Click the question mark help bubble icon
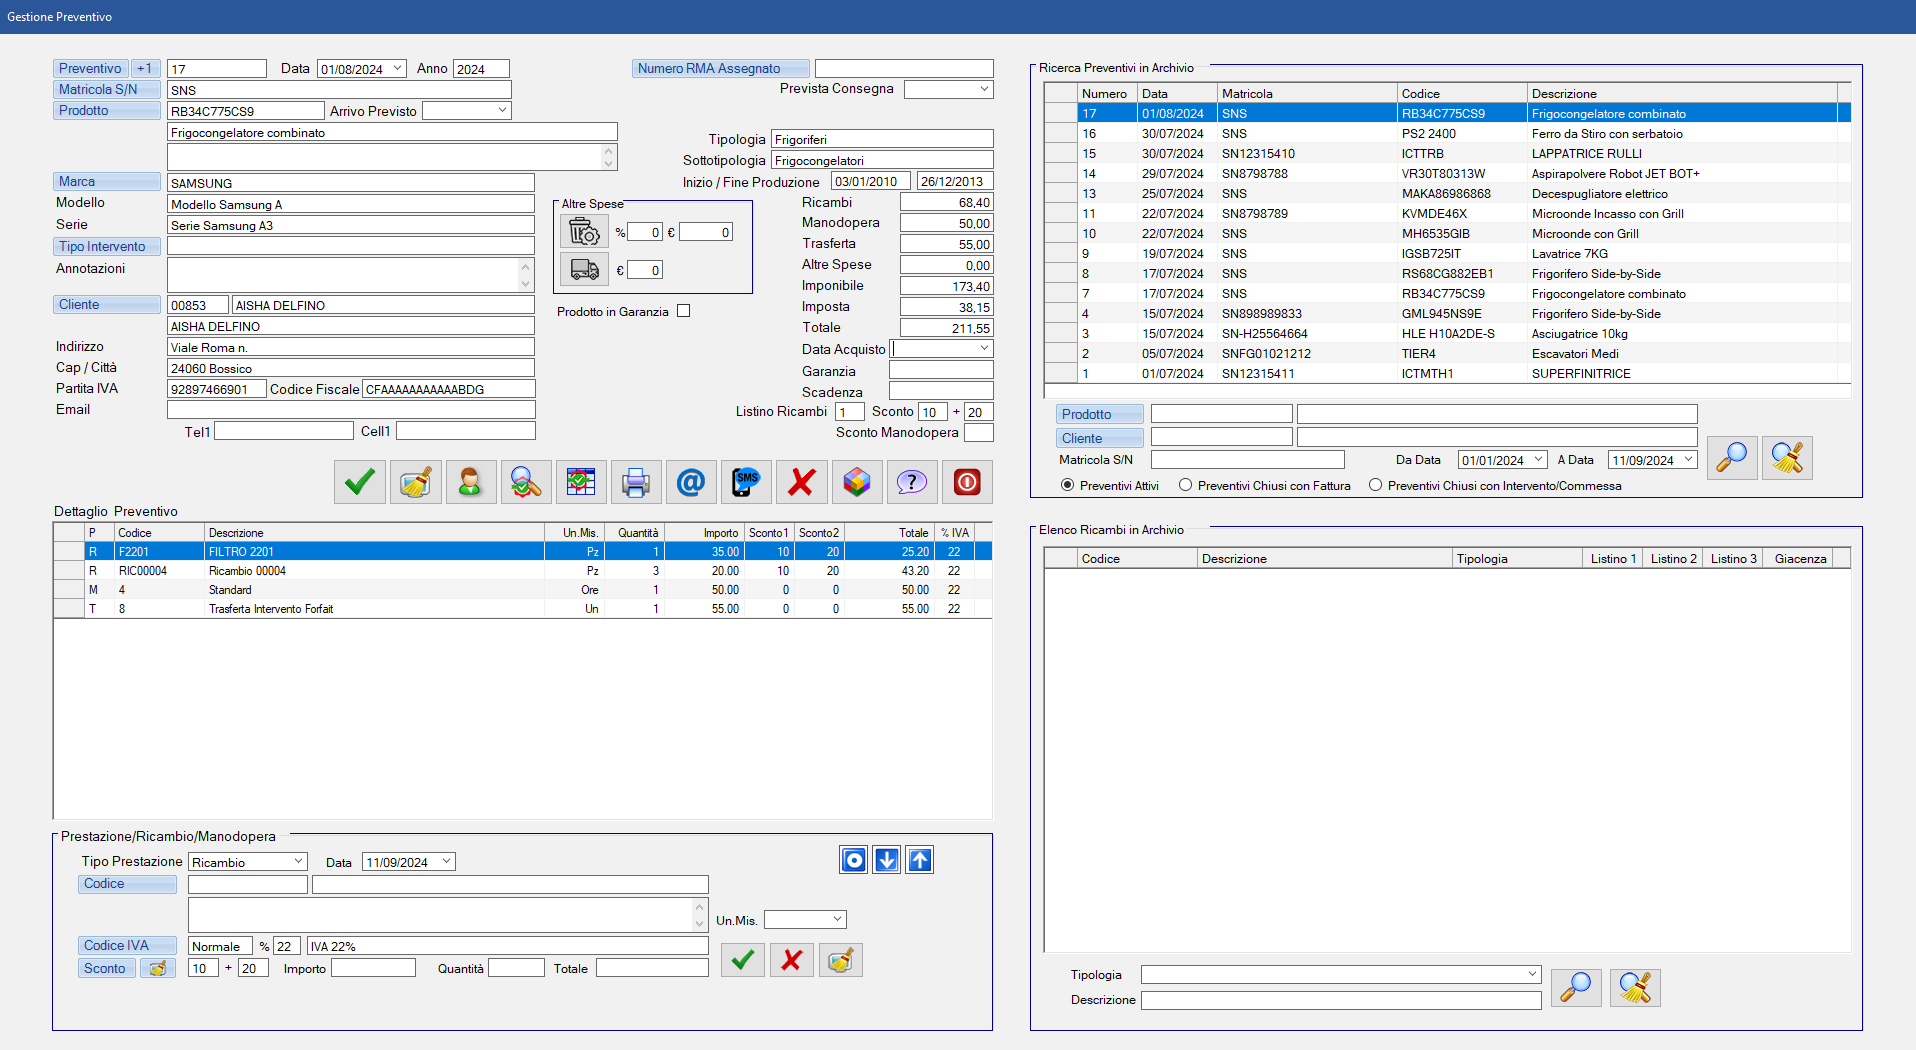 (912, 483)
